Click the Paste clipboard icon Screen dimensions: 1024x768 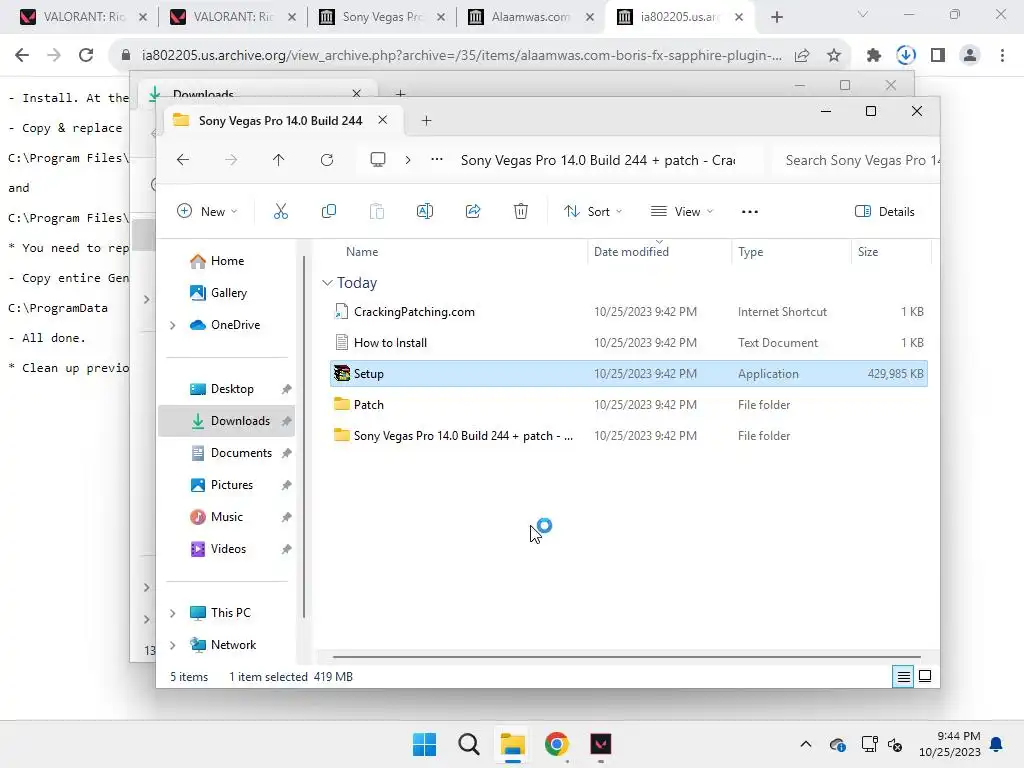click(x=377, y=212)
